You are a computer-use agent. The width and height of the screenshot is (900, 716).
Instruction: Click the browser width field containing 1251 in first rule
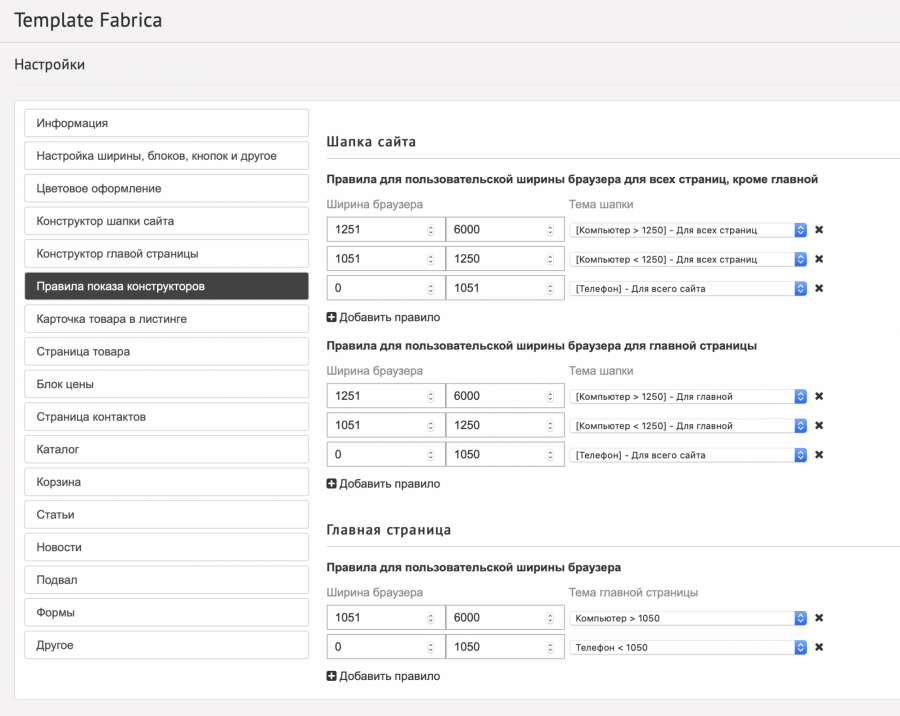pos(378,230)
